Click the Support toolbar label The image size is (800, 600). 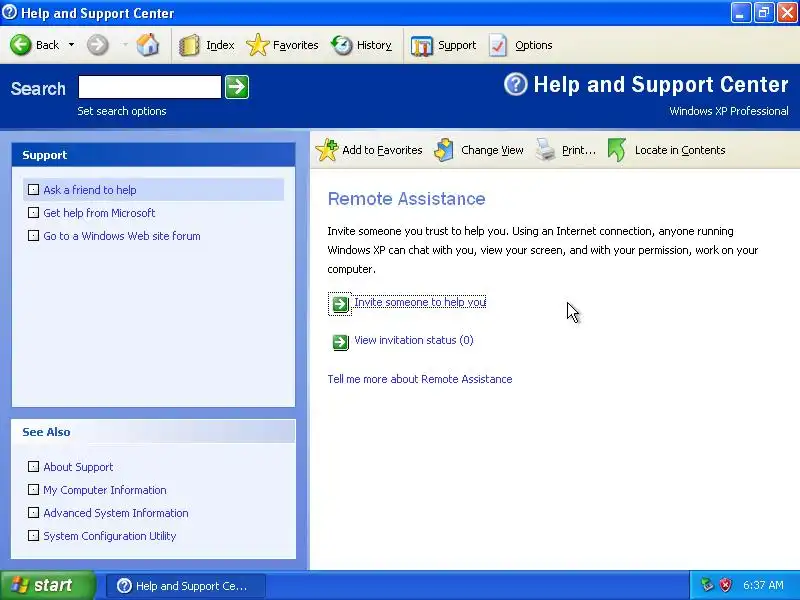(x=457, y=45)
